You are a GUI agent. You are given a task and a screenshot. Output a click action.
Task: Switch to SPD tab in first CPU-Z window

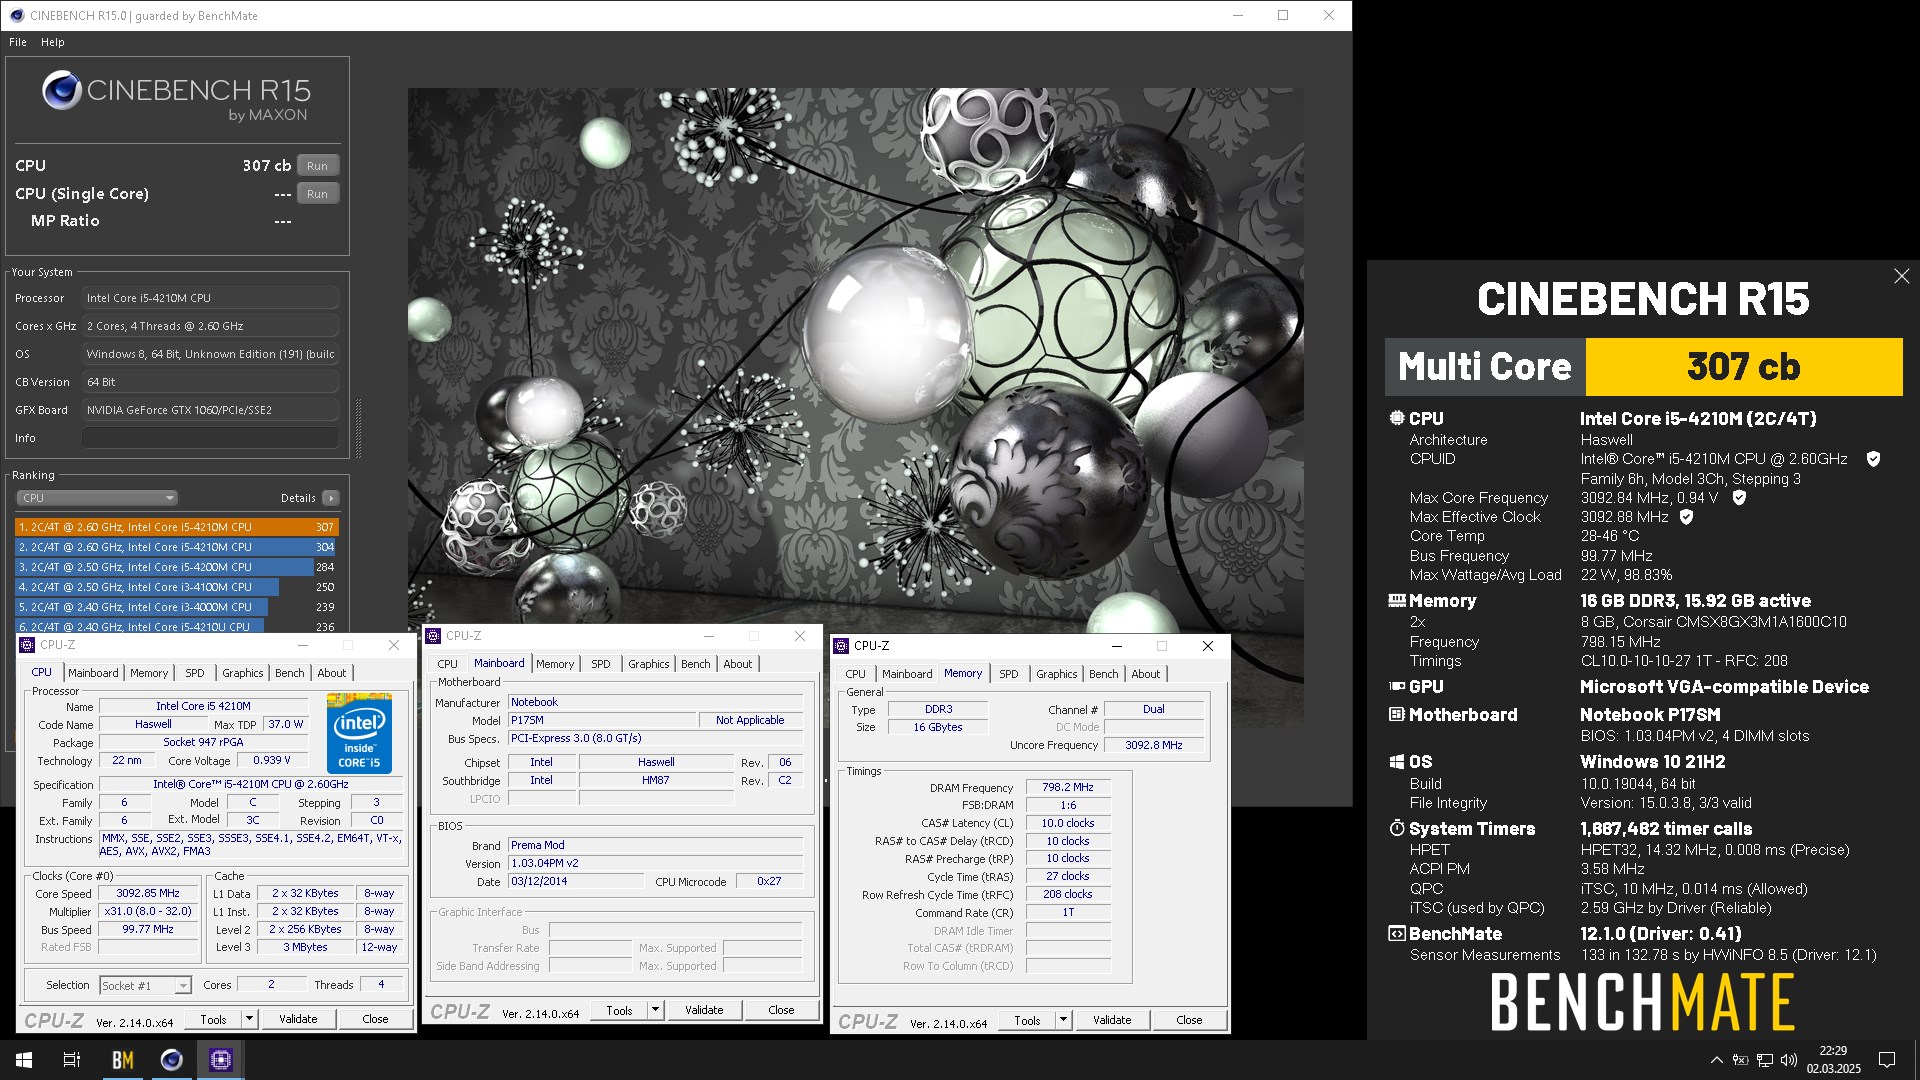[195, 673]
